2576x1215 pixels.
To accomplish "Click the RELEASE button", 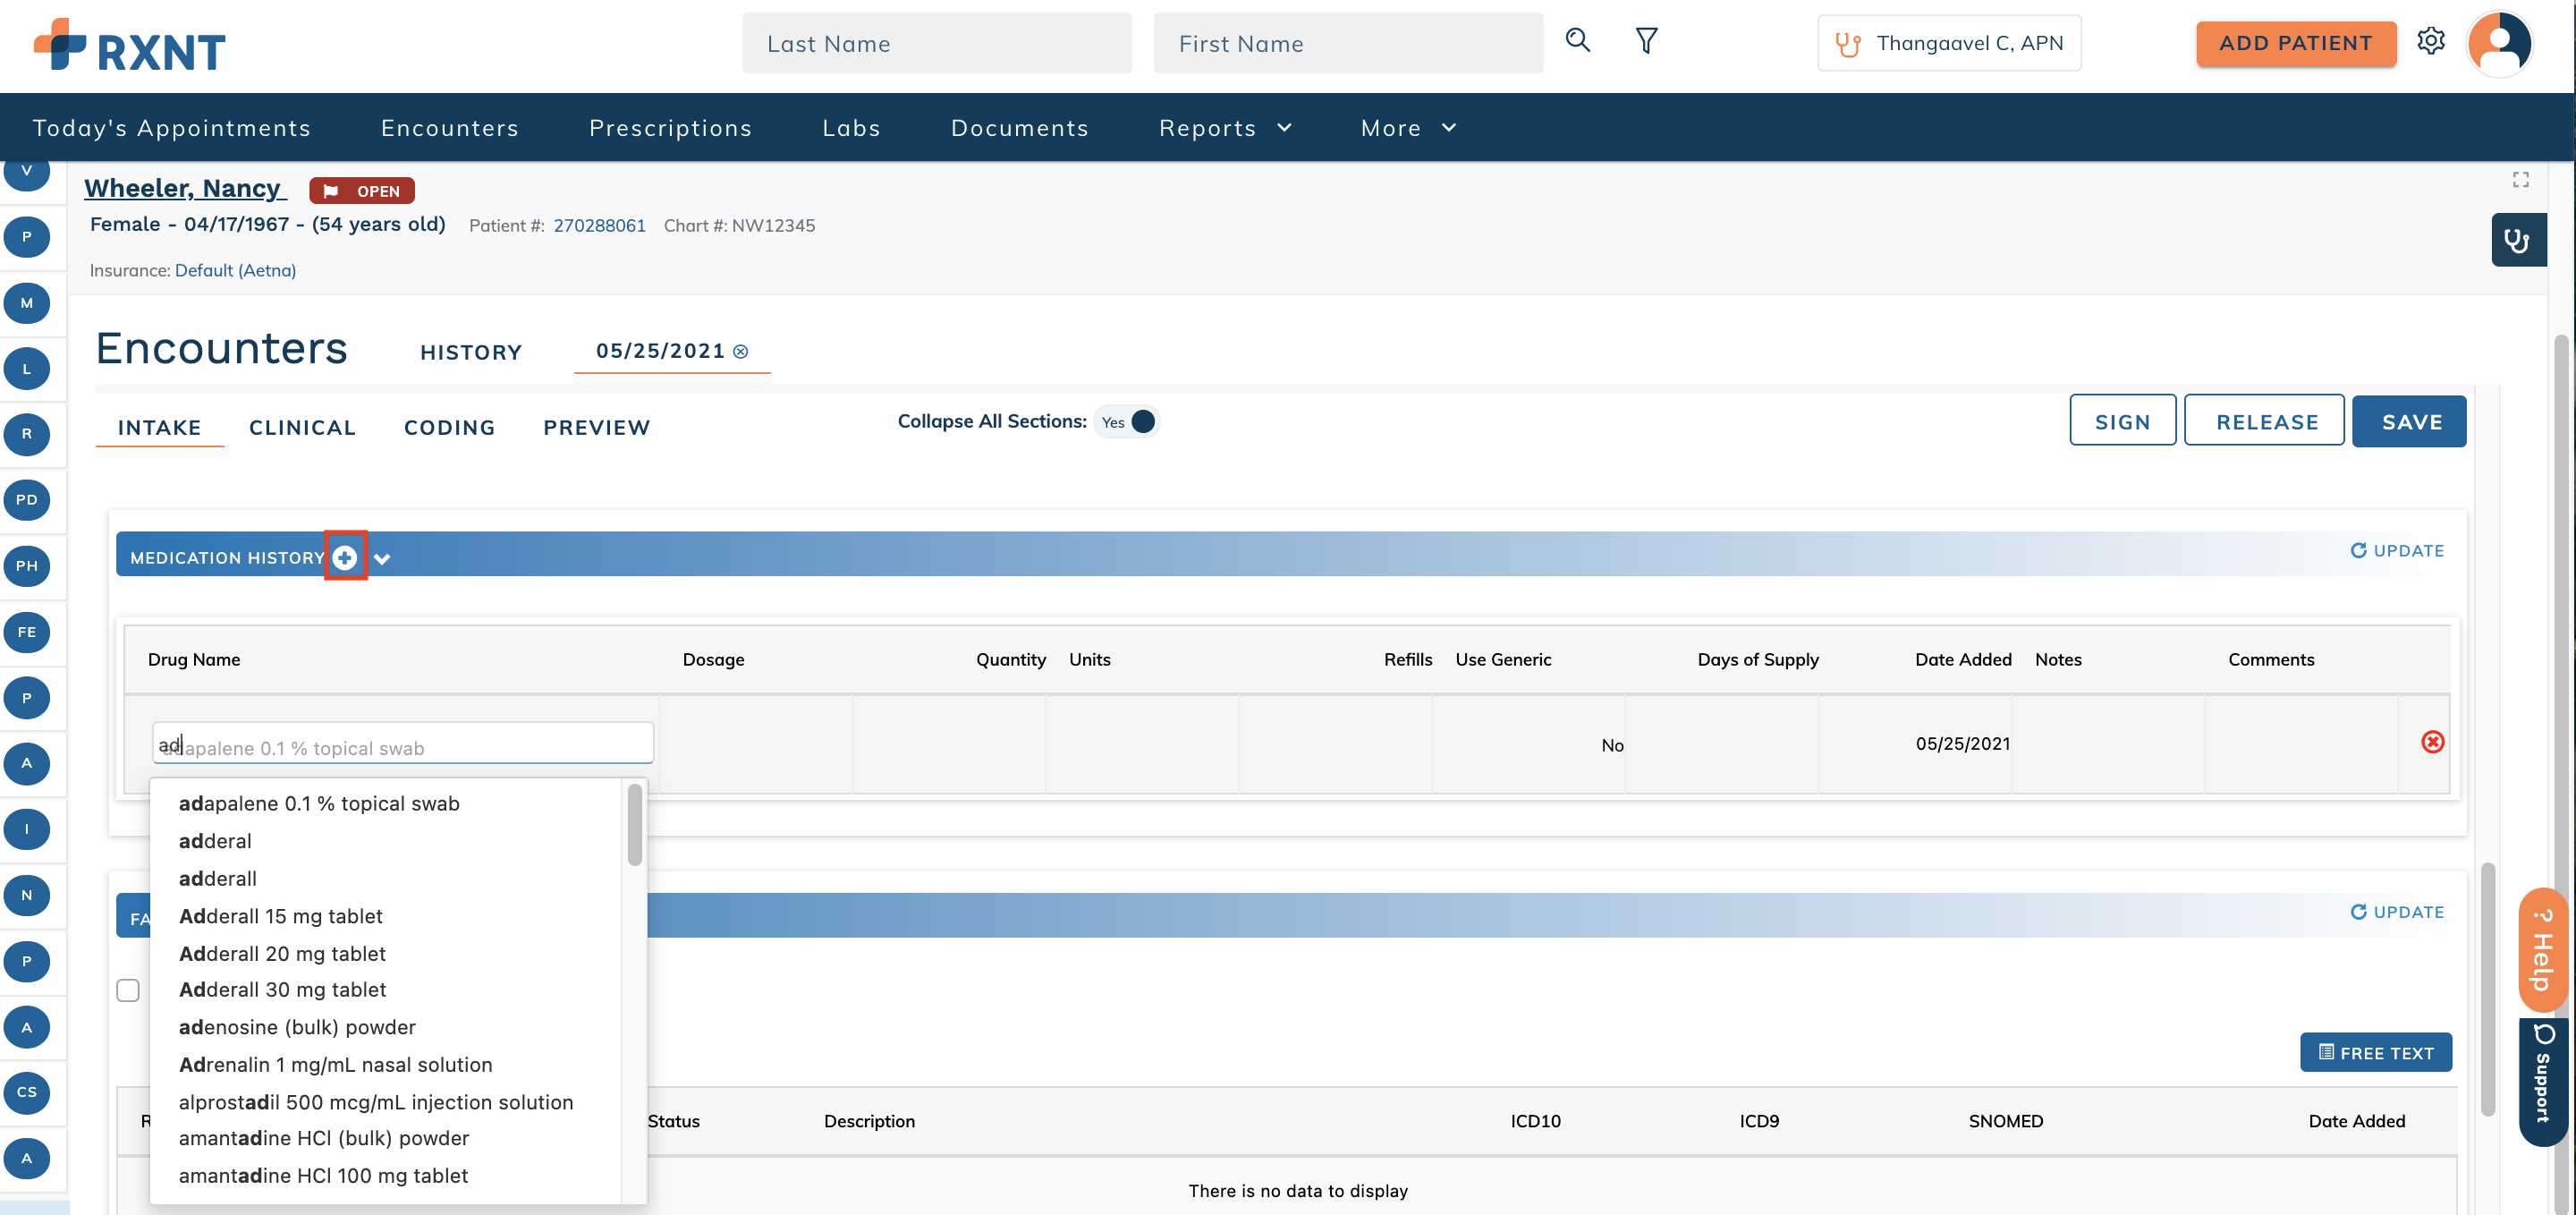I will tap(2265, 421).
